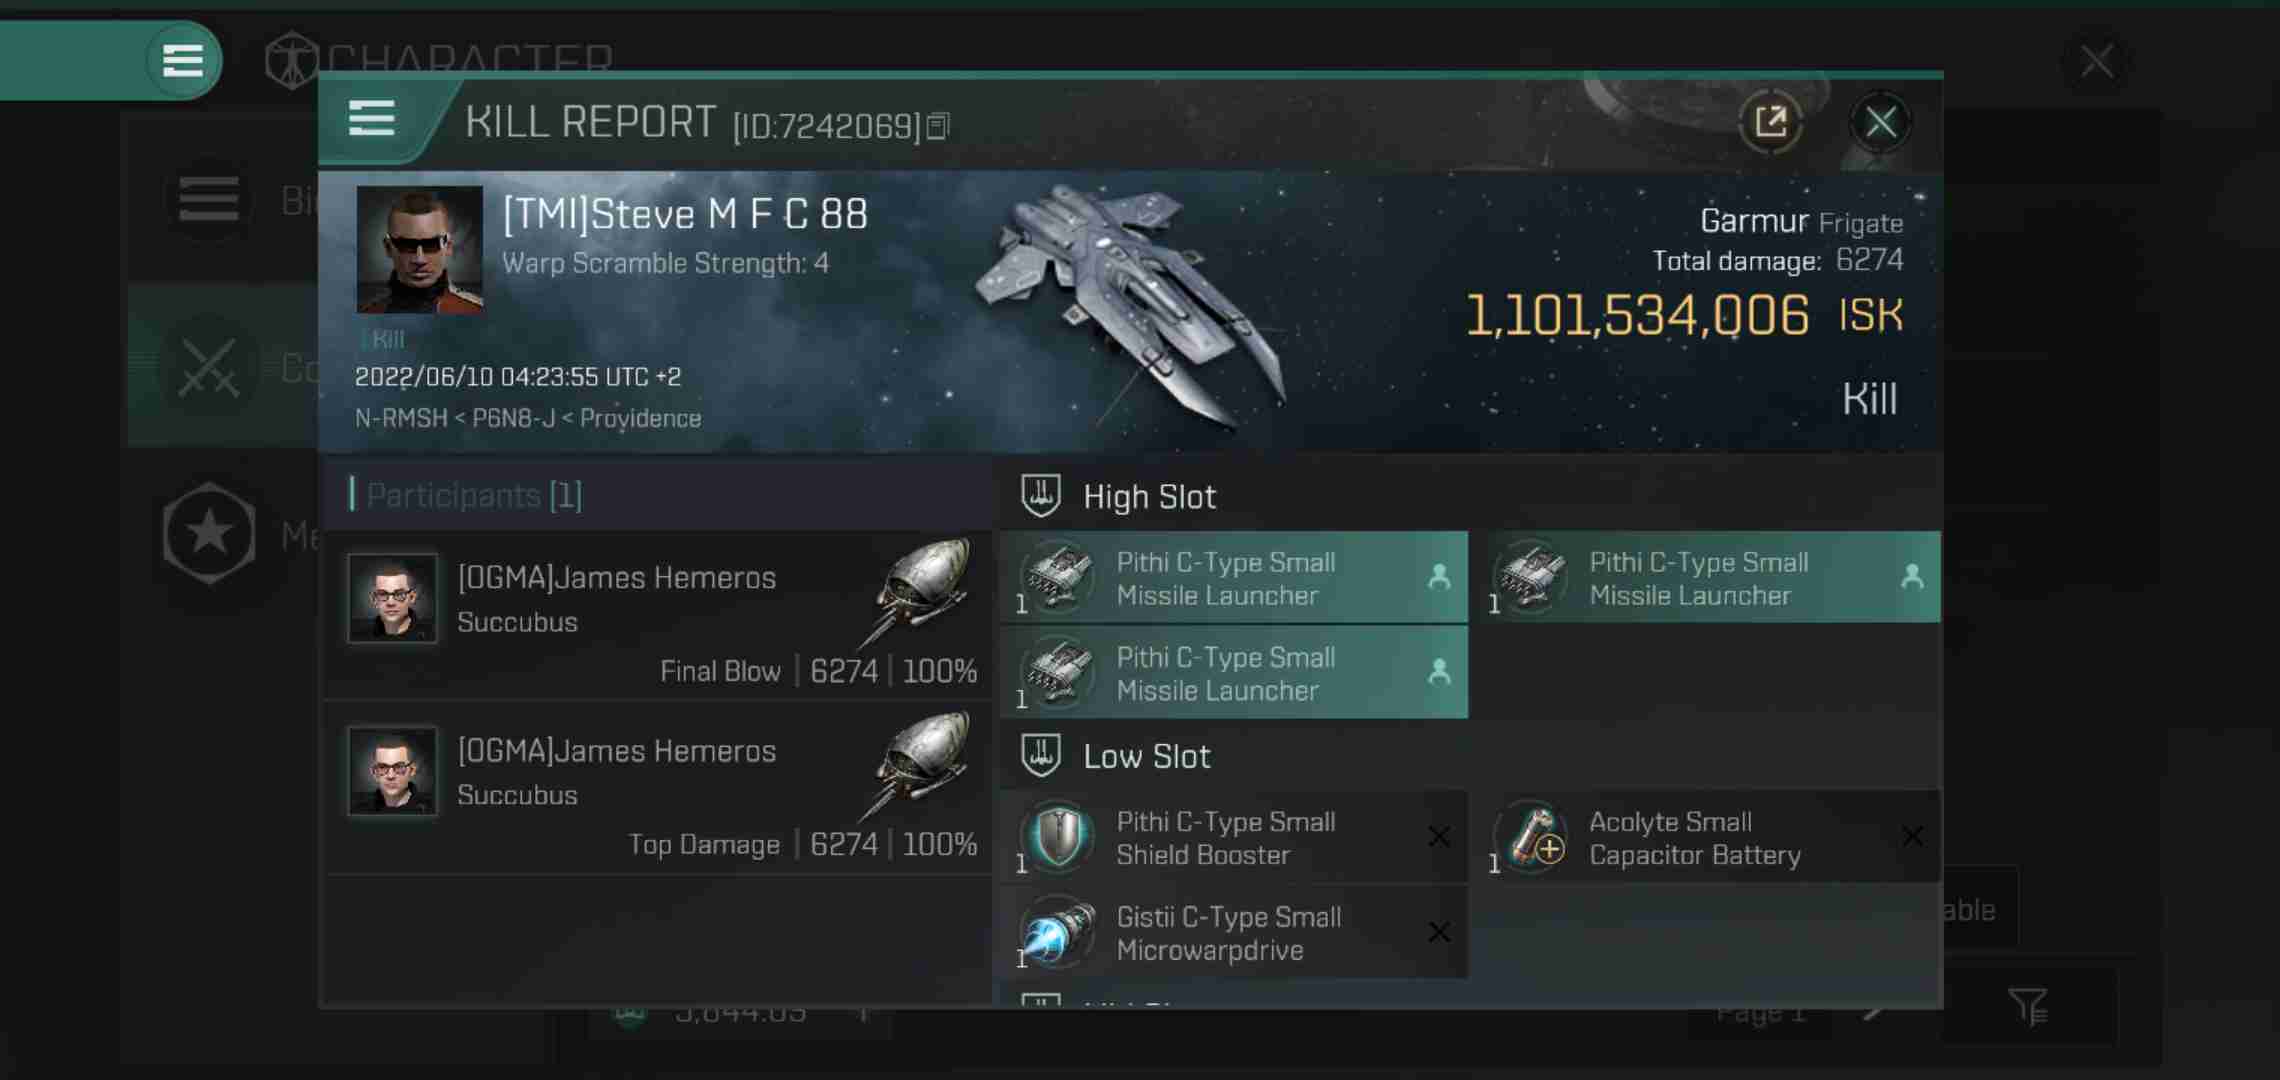Dismiss Gistii C-Type Small Microwarpdrive item
This screenshot has height=1080, width=2280.
[x=1438, y=930]
